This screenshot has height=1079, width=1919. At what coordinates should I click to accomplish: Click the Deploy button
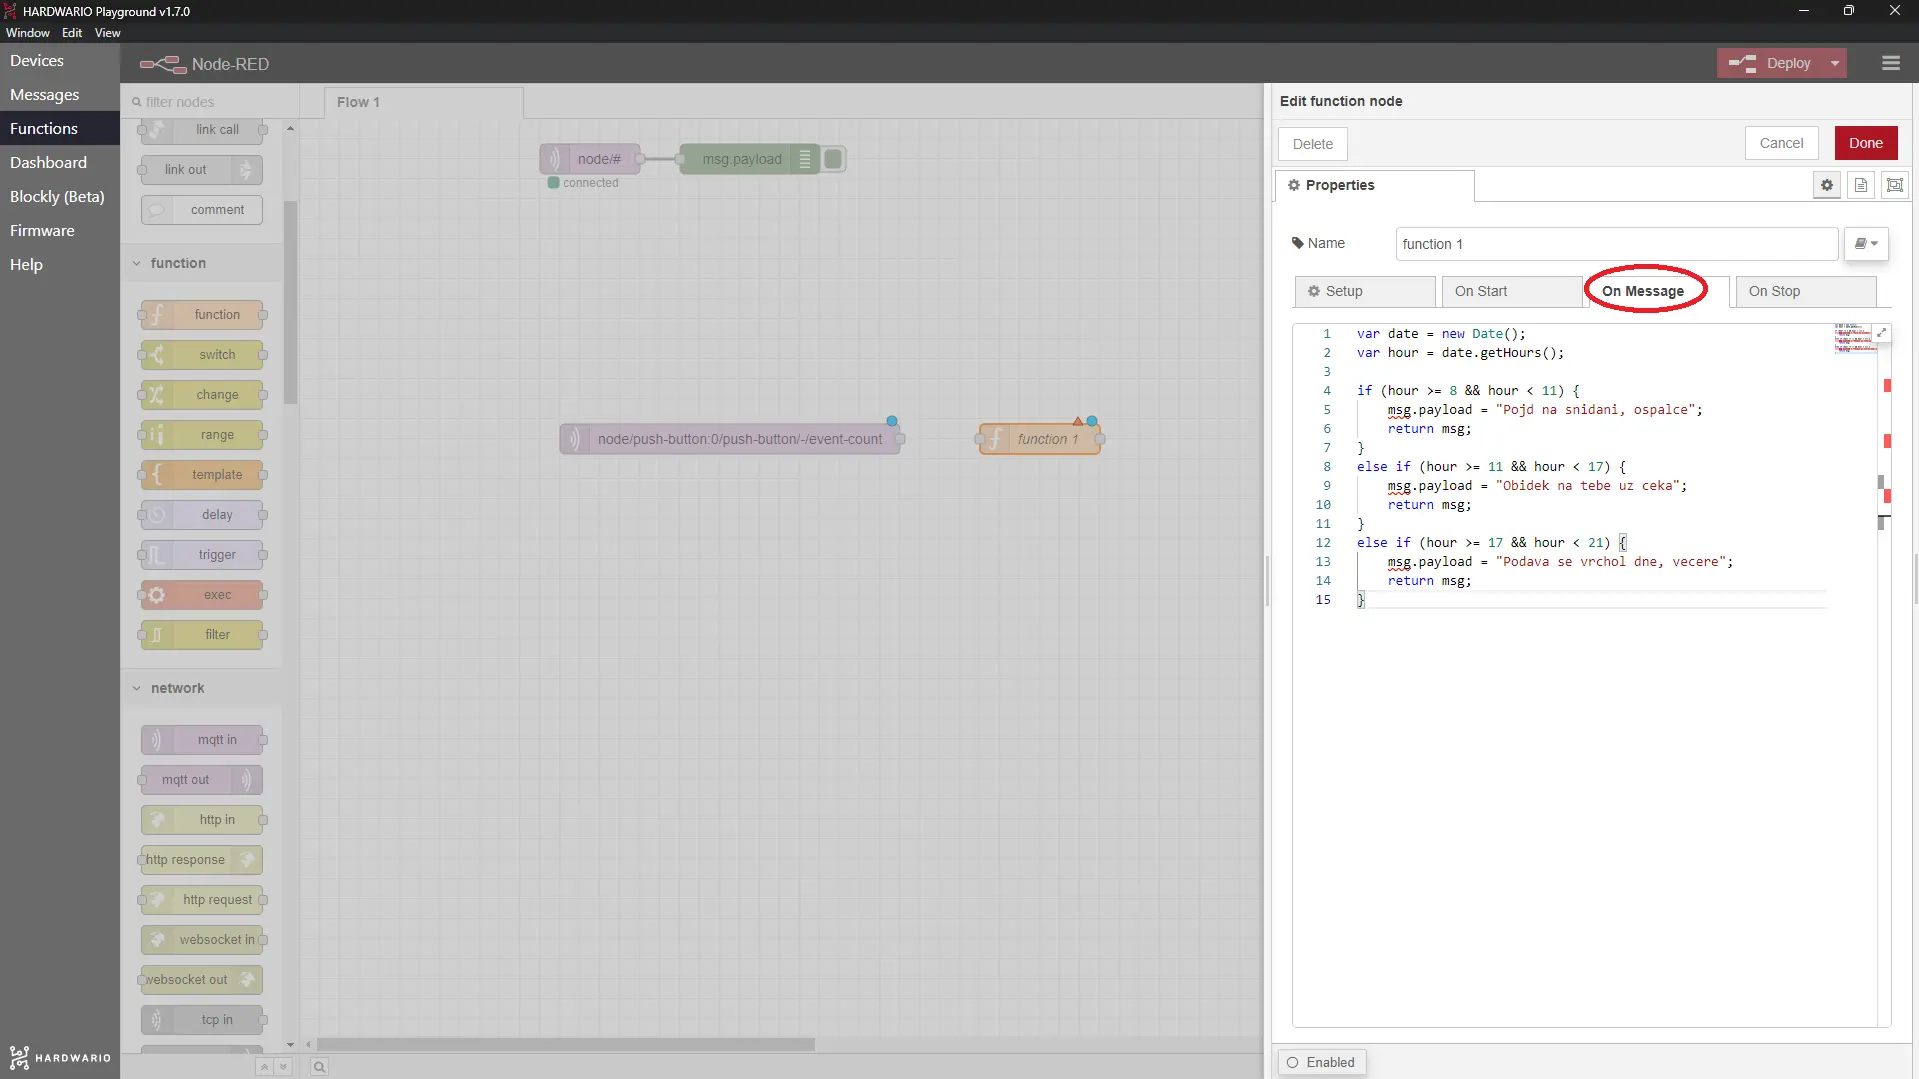(x=1771, y=63)
